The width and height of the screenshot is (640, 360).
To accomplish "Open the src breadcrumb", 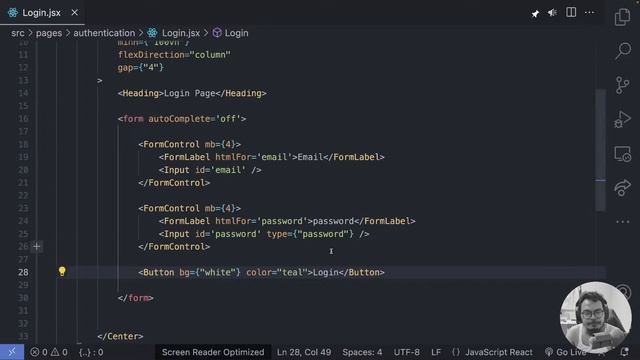I will [18, 33].
